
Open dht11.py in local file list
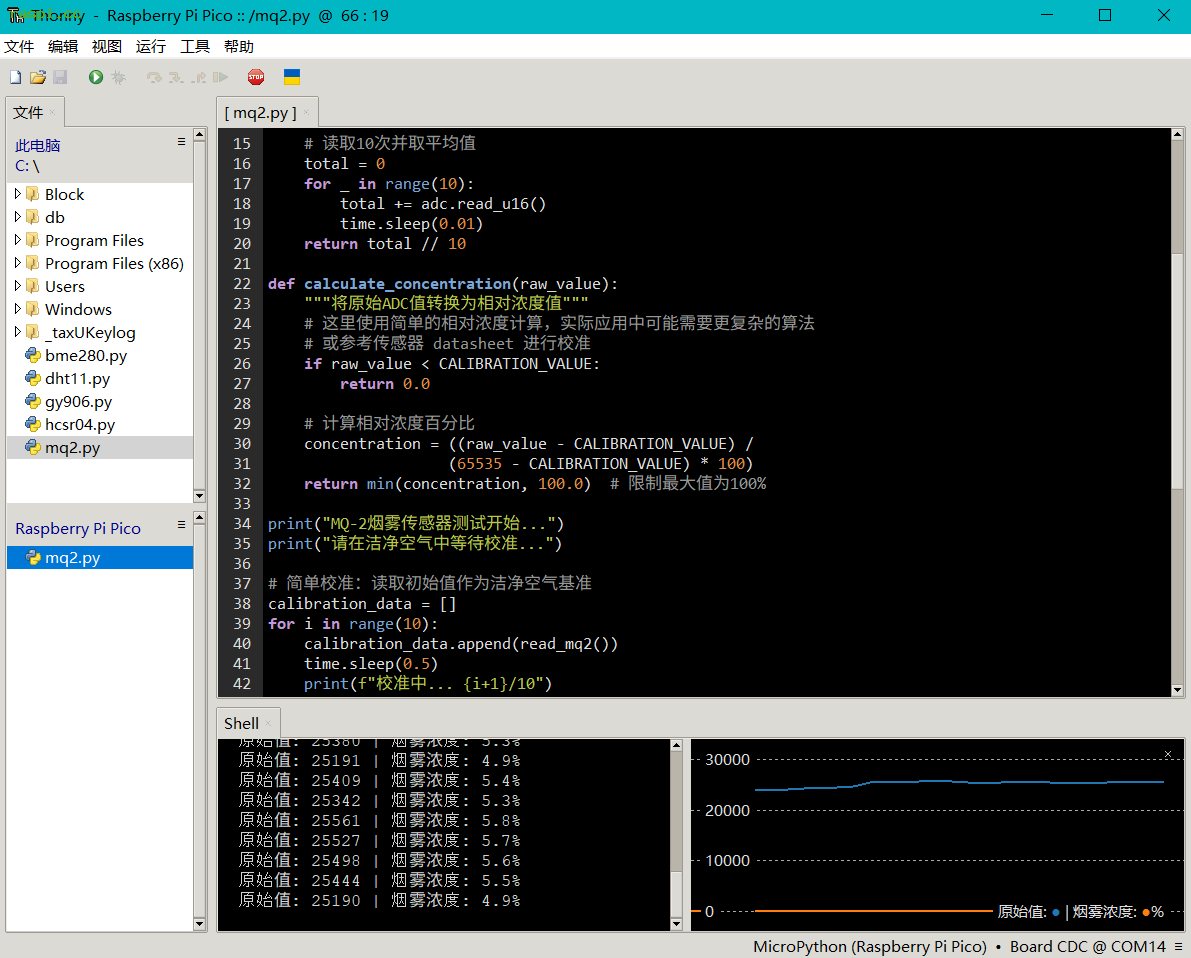77,378
